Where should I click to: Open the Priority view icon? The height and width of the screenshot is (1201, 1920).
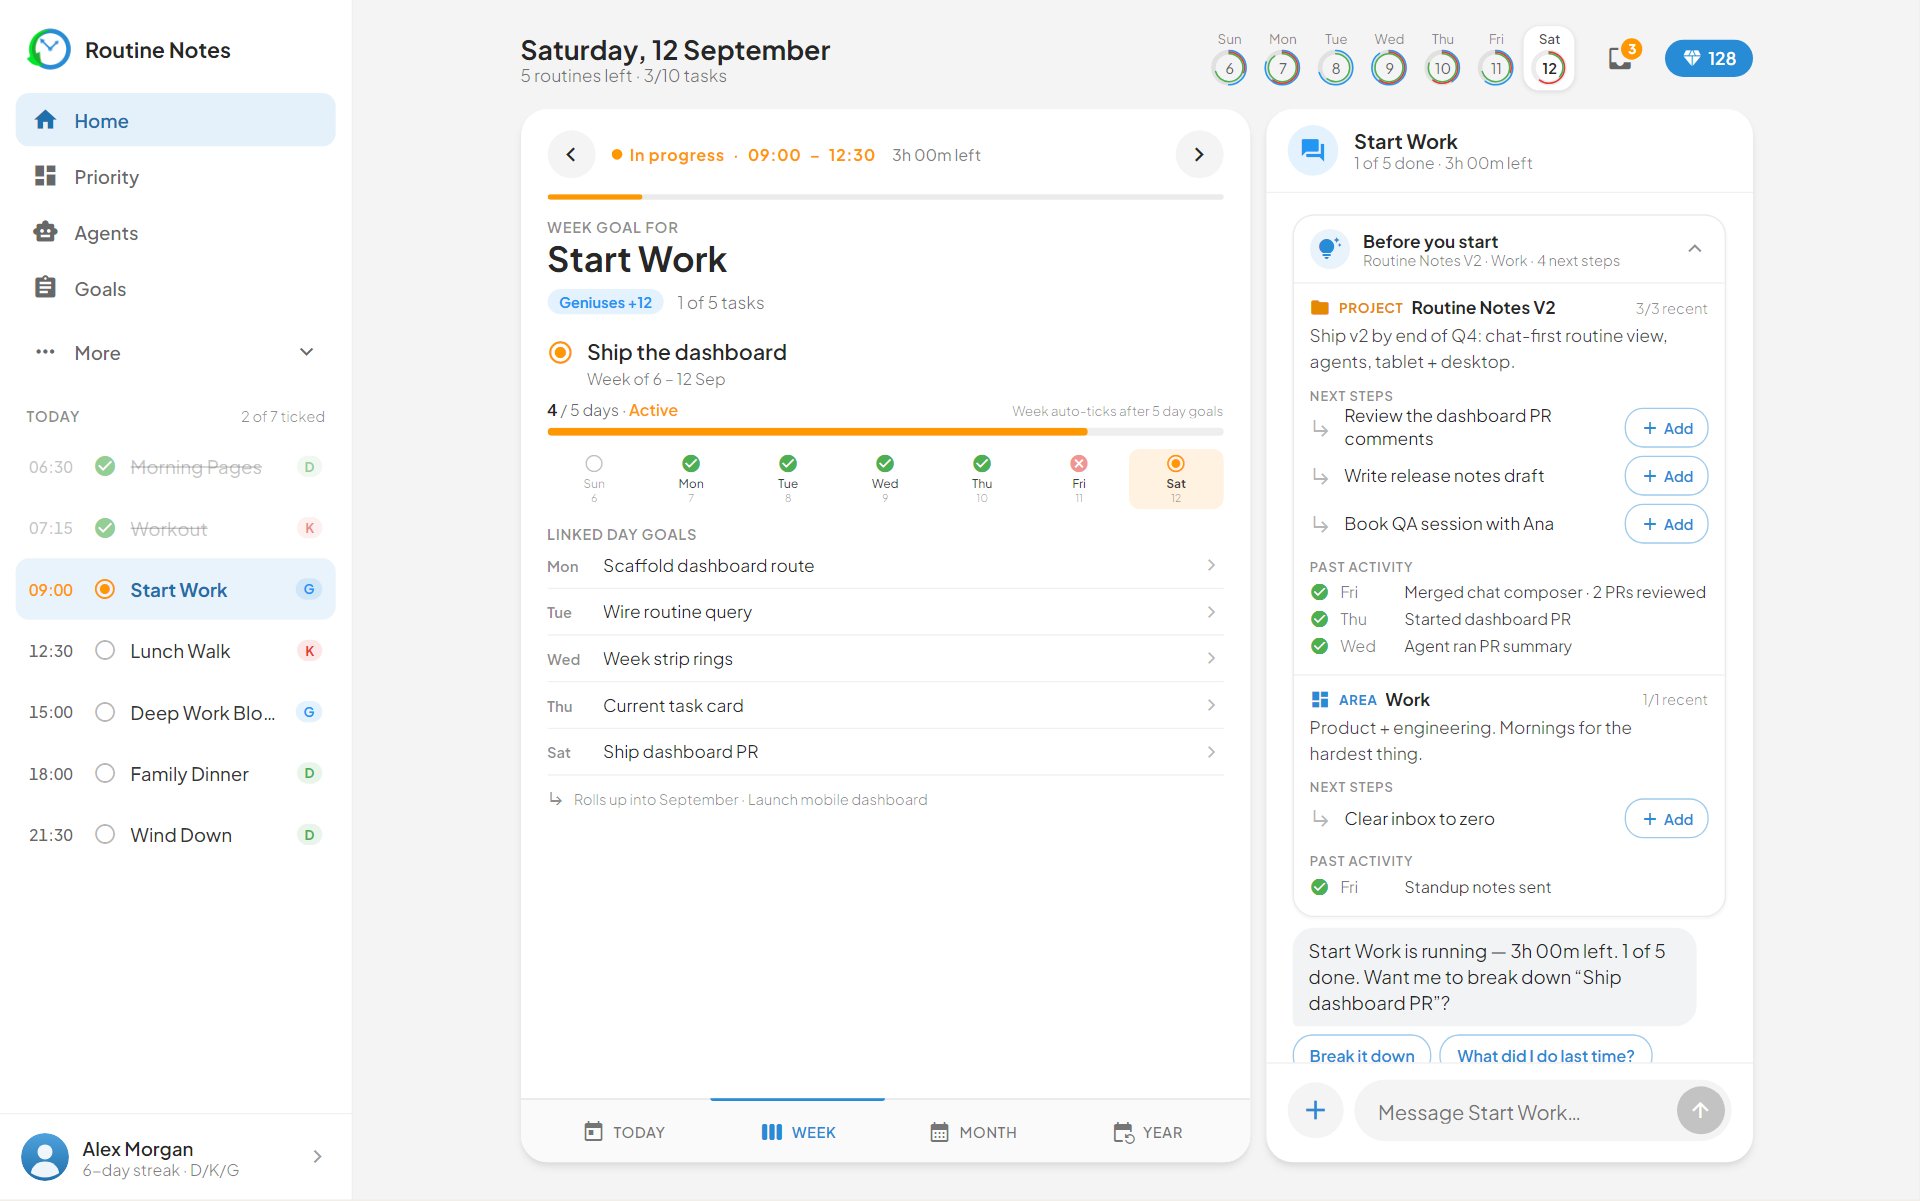pos(45,176)
